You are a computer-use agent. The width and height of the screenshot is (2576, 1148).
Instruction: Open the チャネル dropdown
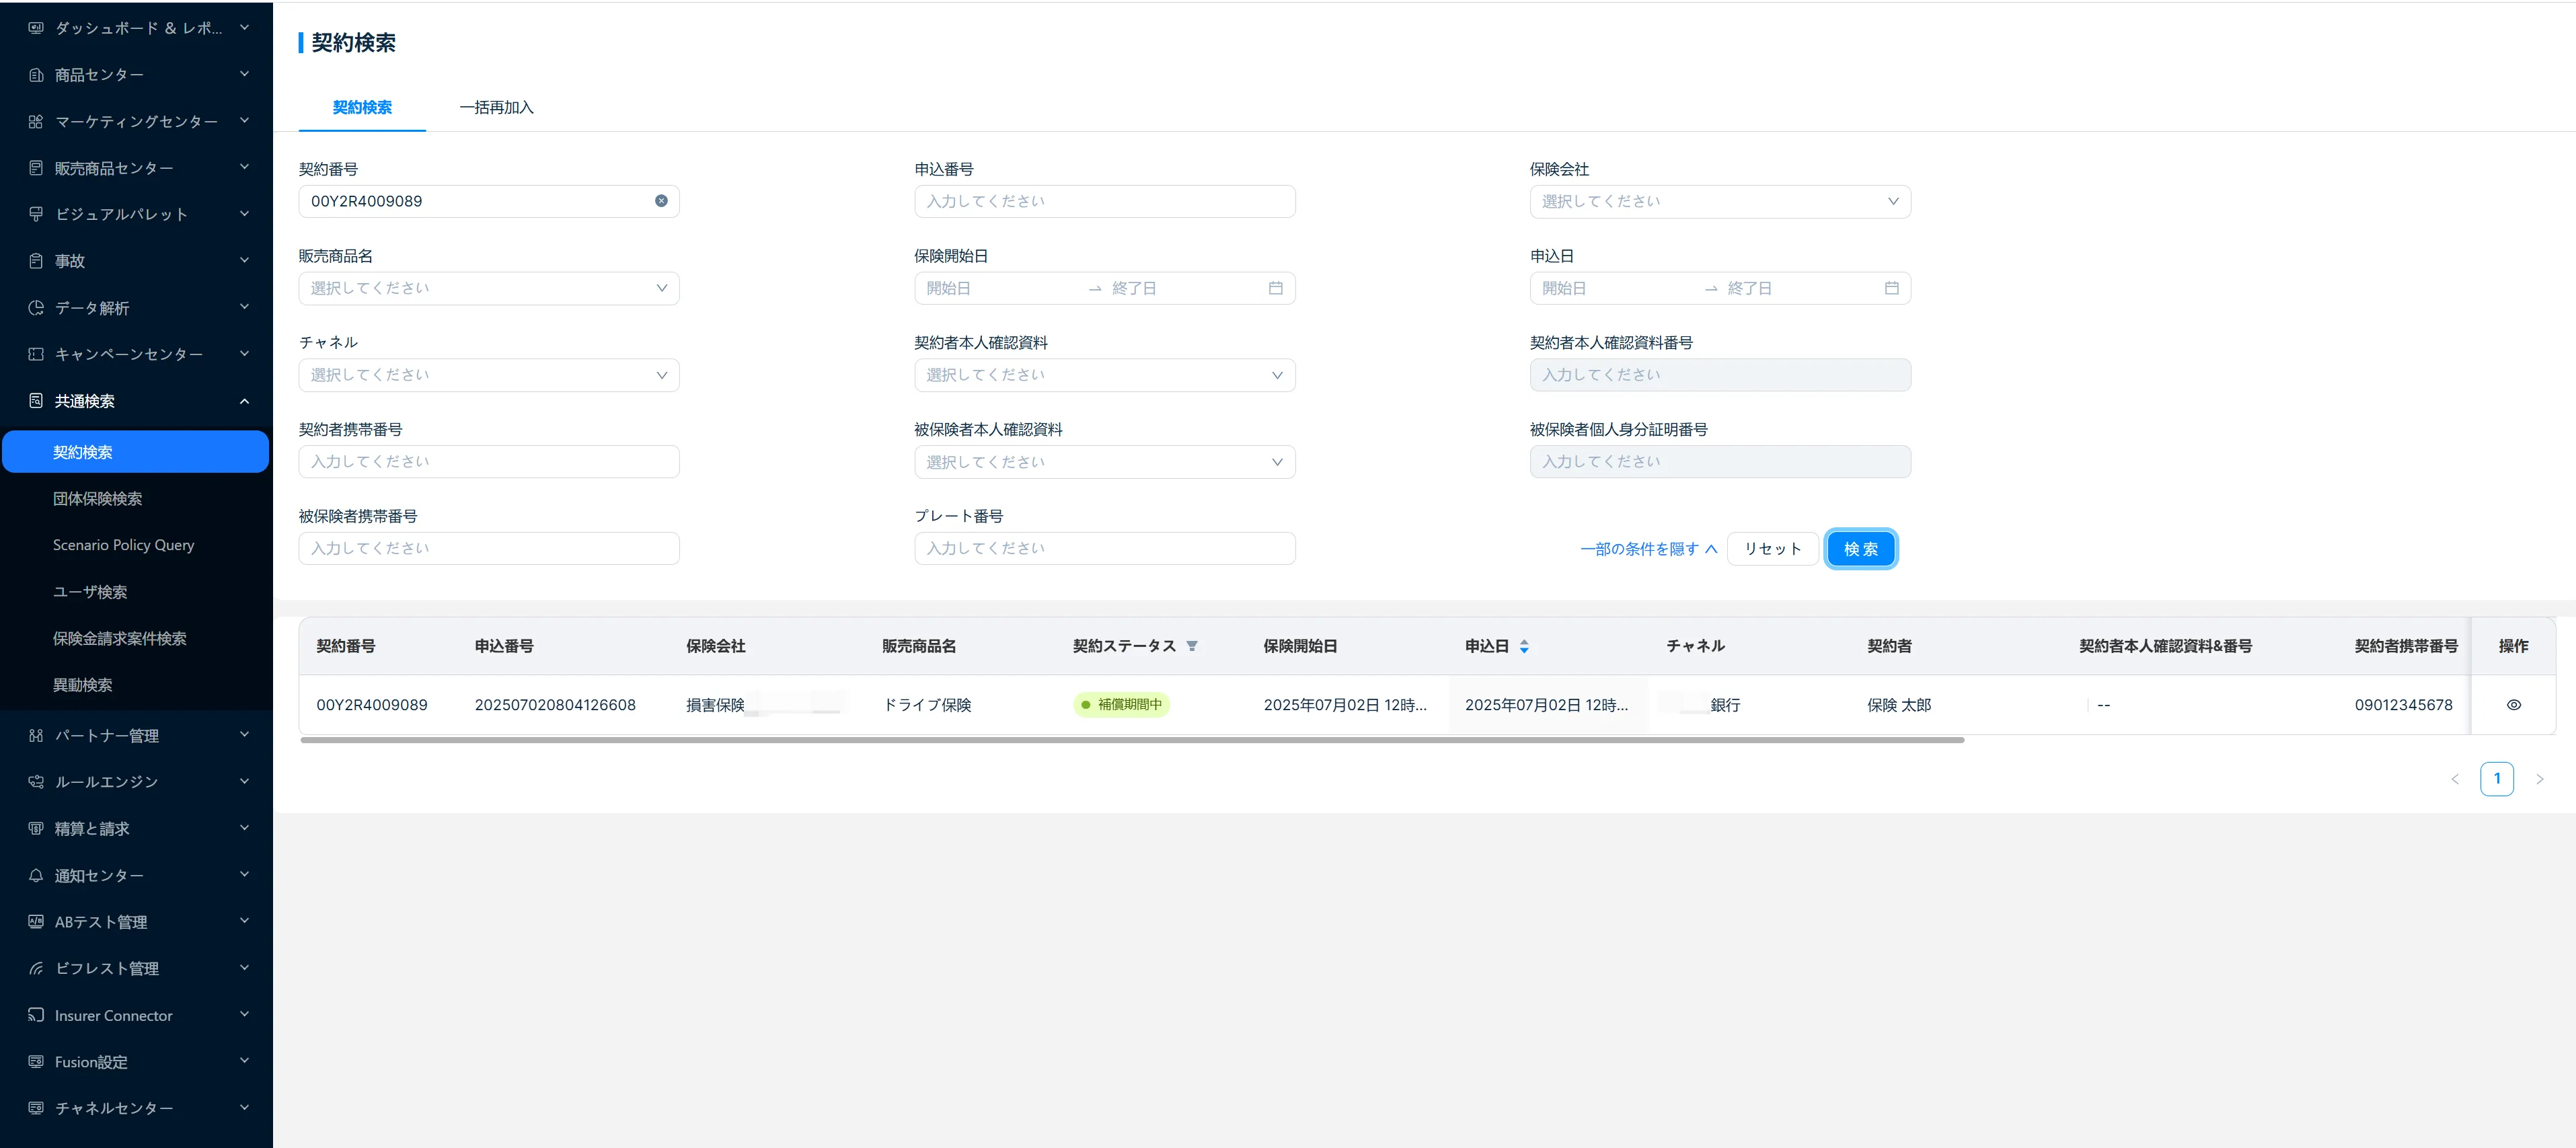coord(489,375)
